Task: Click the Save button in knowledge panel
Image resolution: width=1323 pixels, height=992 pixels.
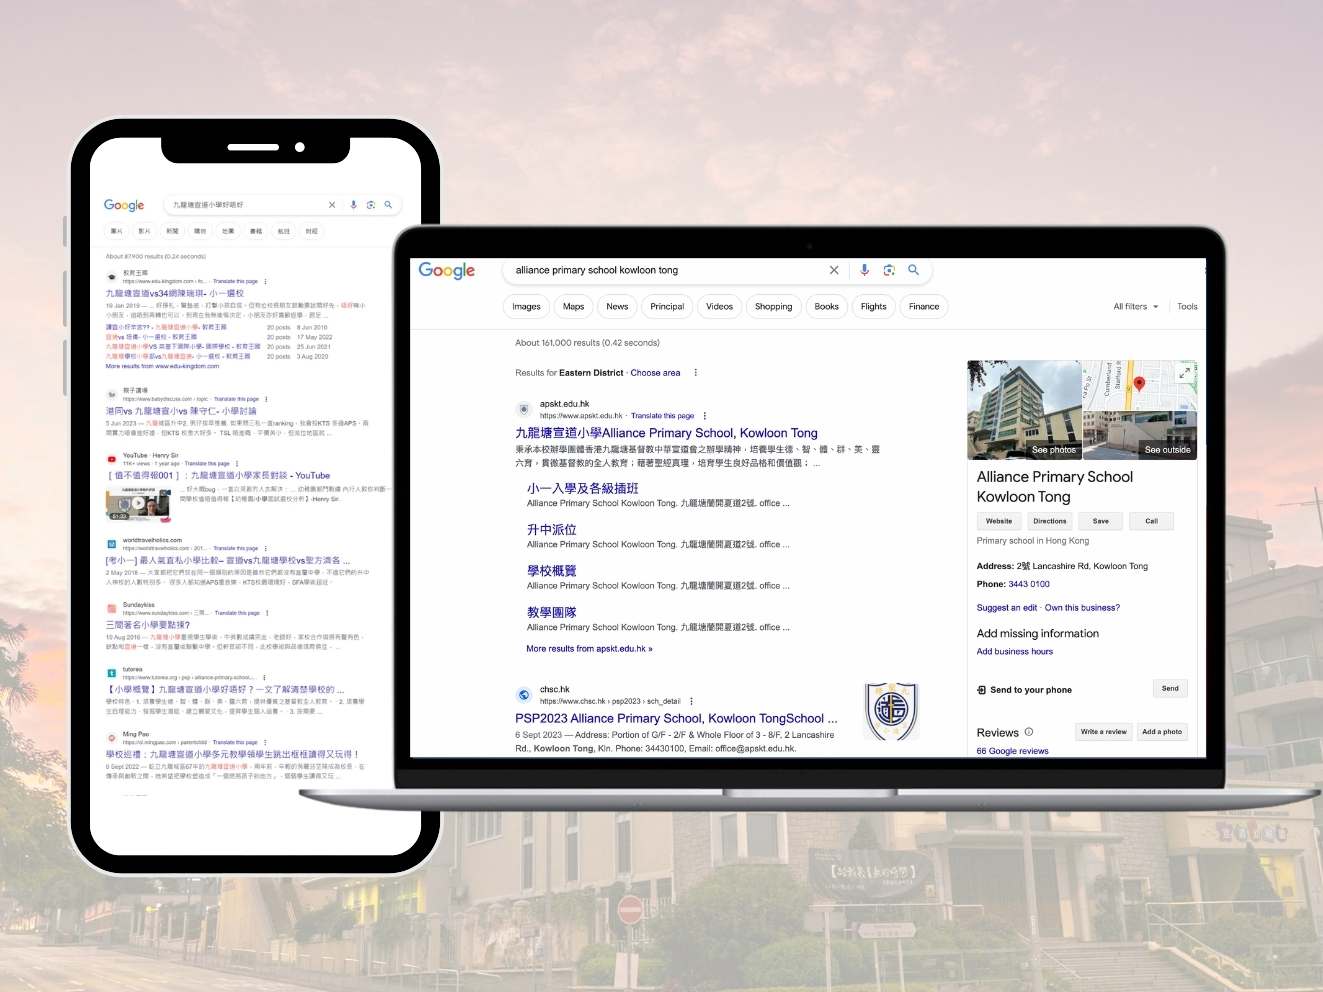Action: (x=1100, y=521)
